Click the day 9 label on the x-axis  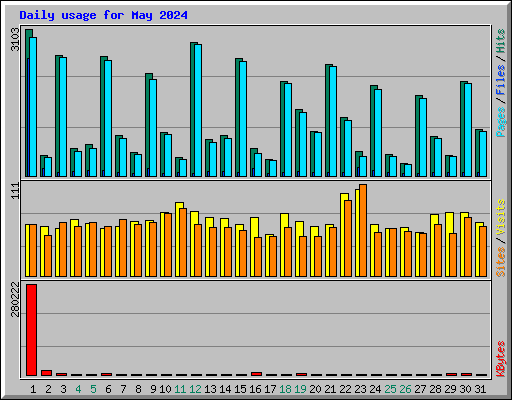pos(153,389)
